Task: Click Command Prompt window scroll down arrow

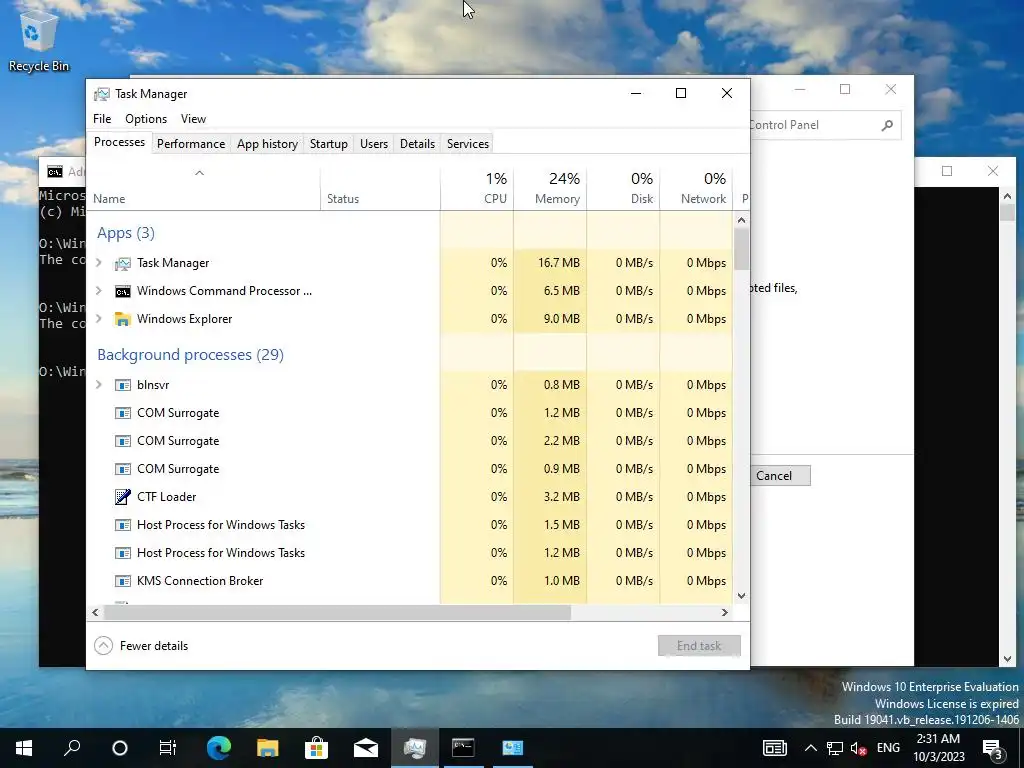Action: (1007, 659)
